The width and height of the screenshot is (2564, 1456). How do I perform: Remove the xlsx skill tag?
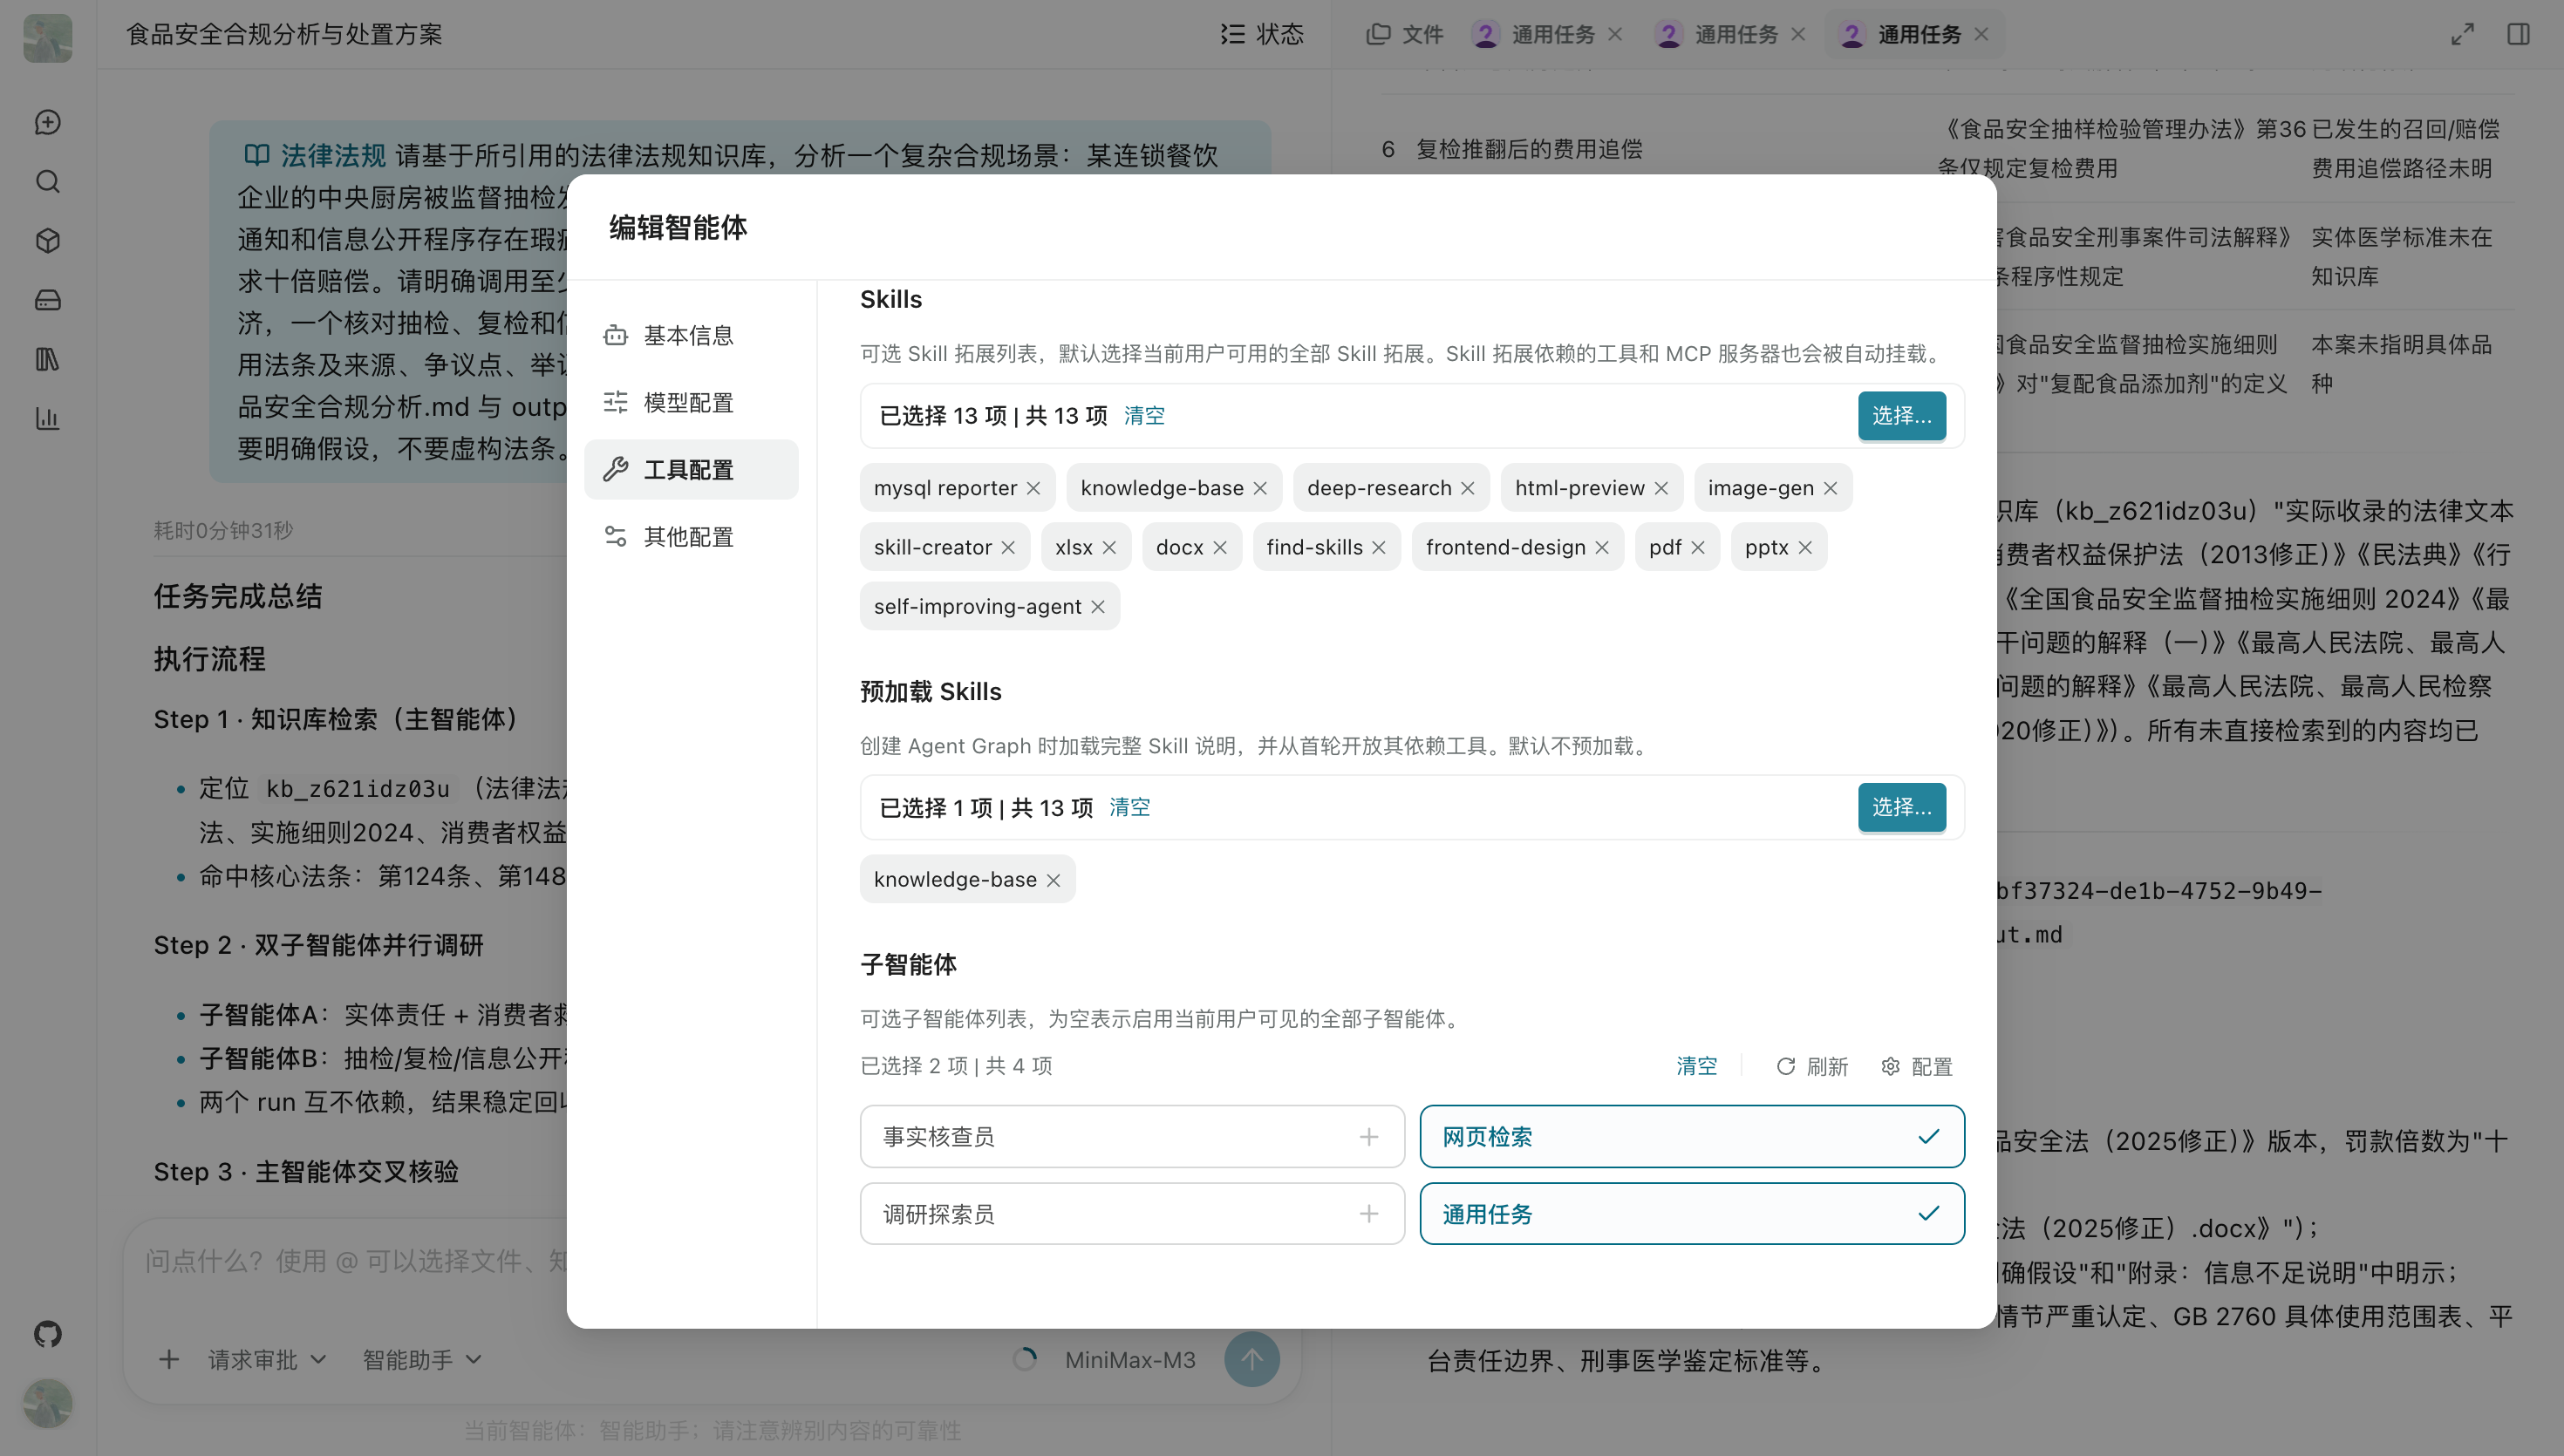1109,547
